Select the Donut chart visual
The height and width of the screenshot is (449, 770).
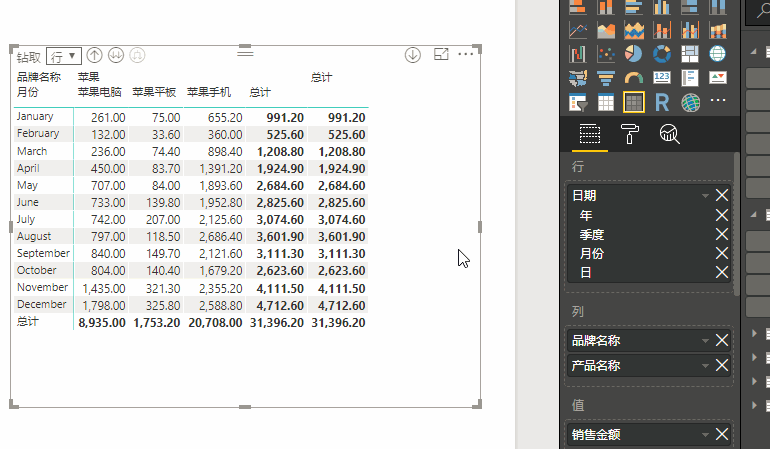pos(662,54)
